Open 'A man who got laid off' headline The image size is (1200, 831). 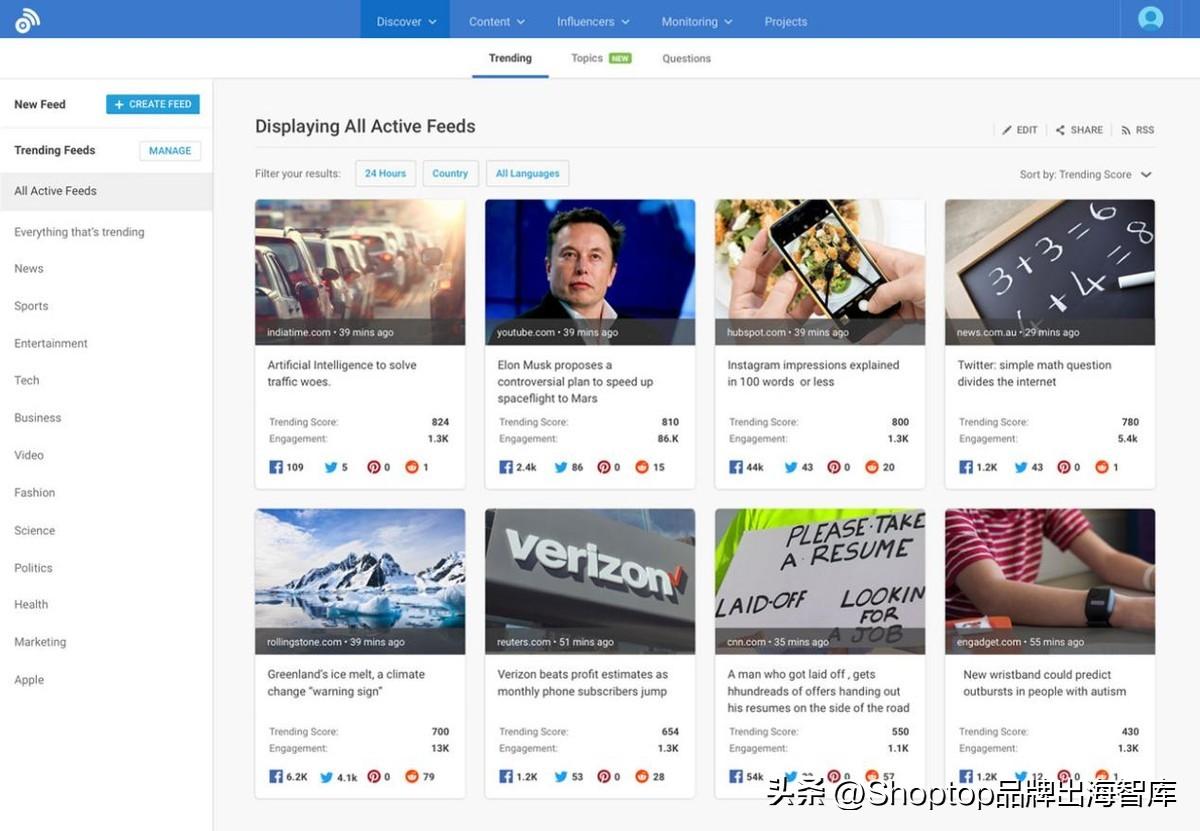point(819,691)
